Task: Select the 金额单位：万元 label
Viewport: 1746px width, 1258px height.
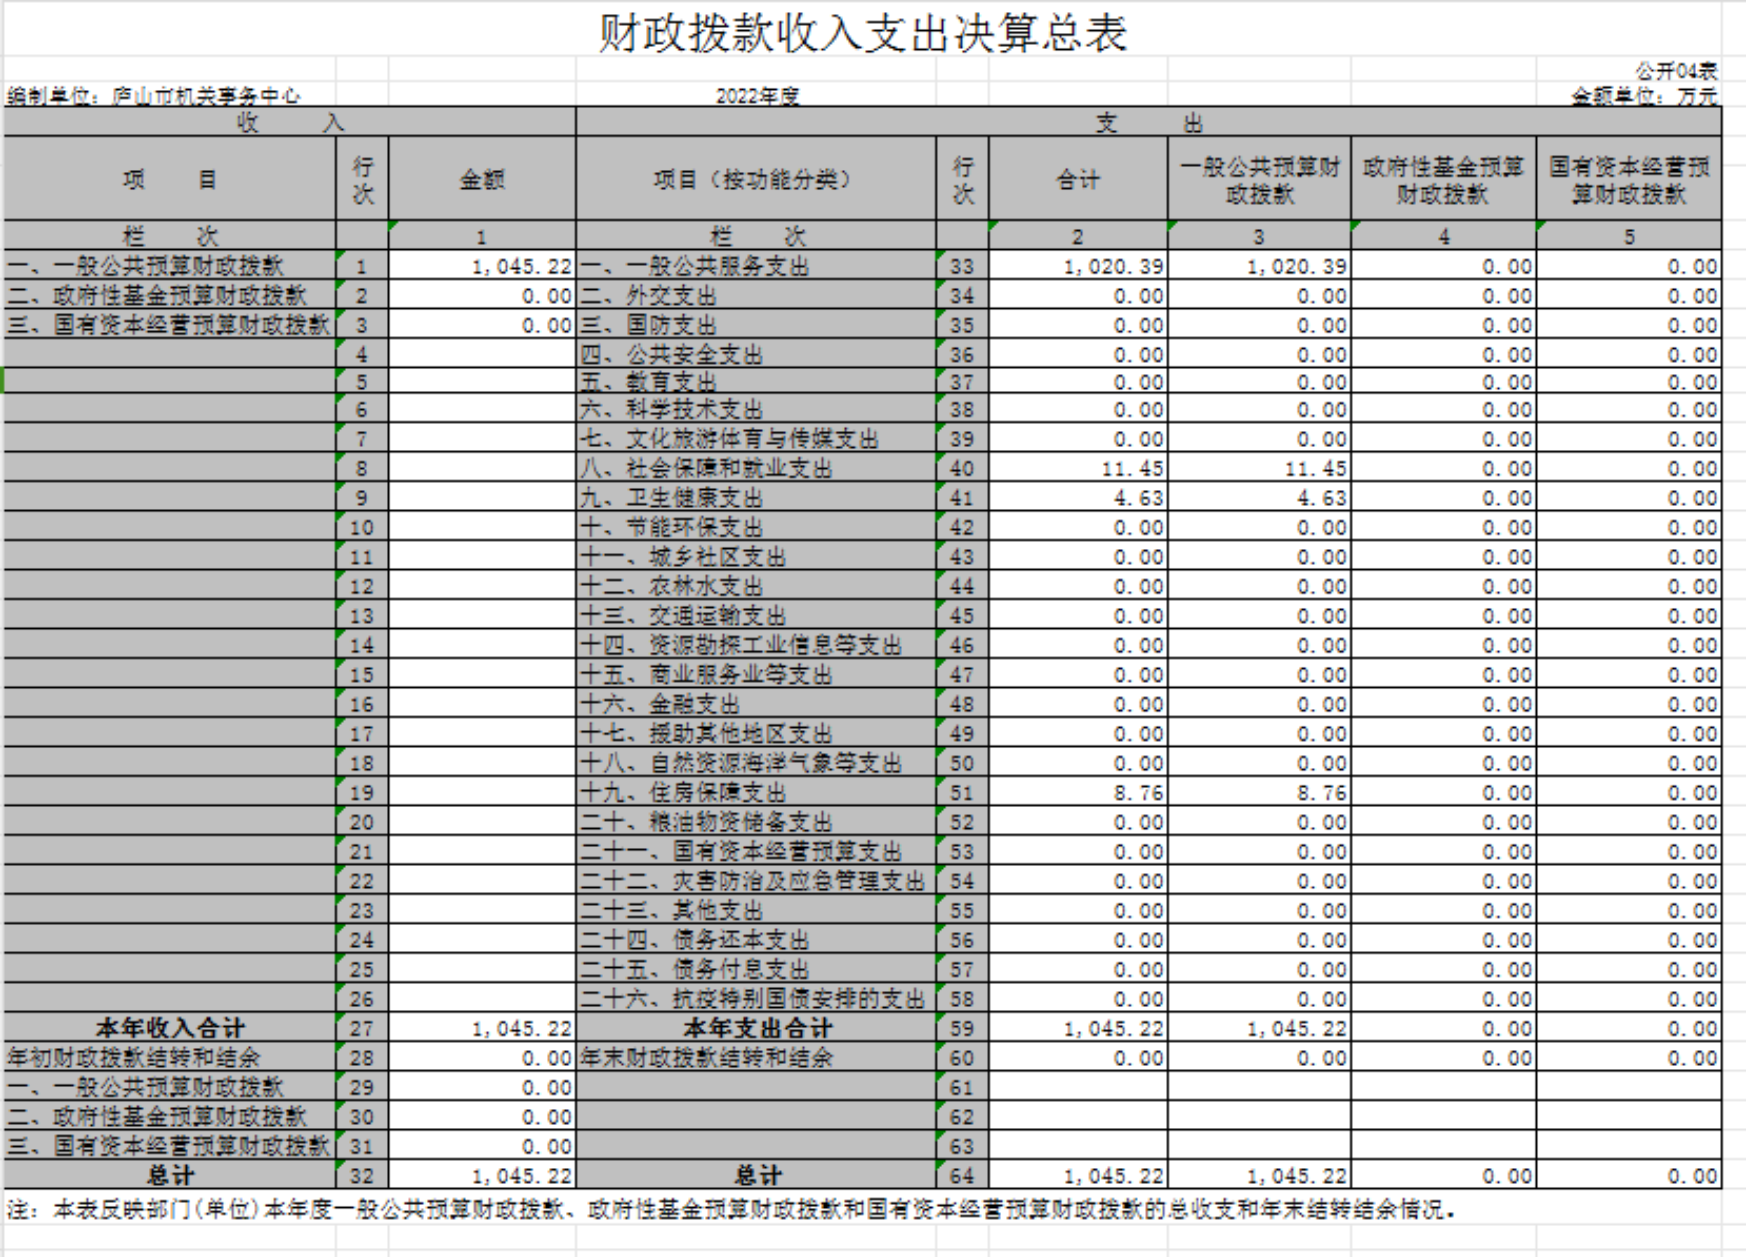Action: point(1643,96)
